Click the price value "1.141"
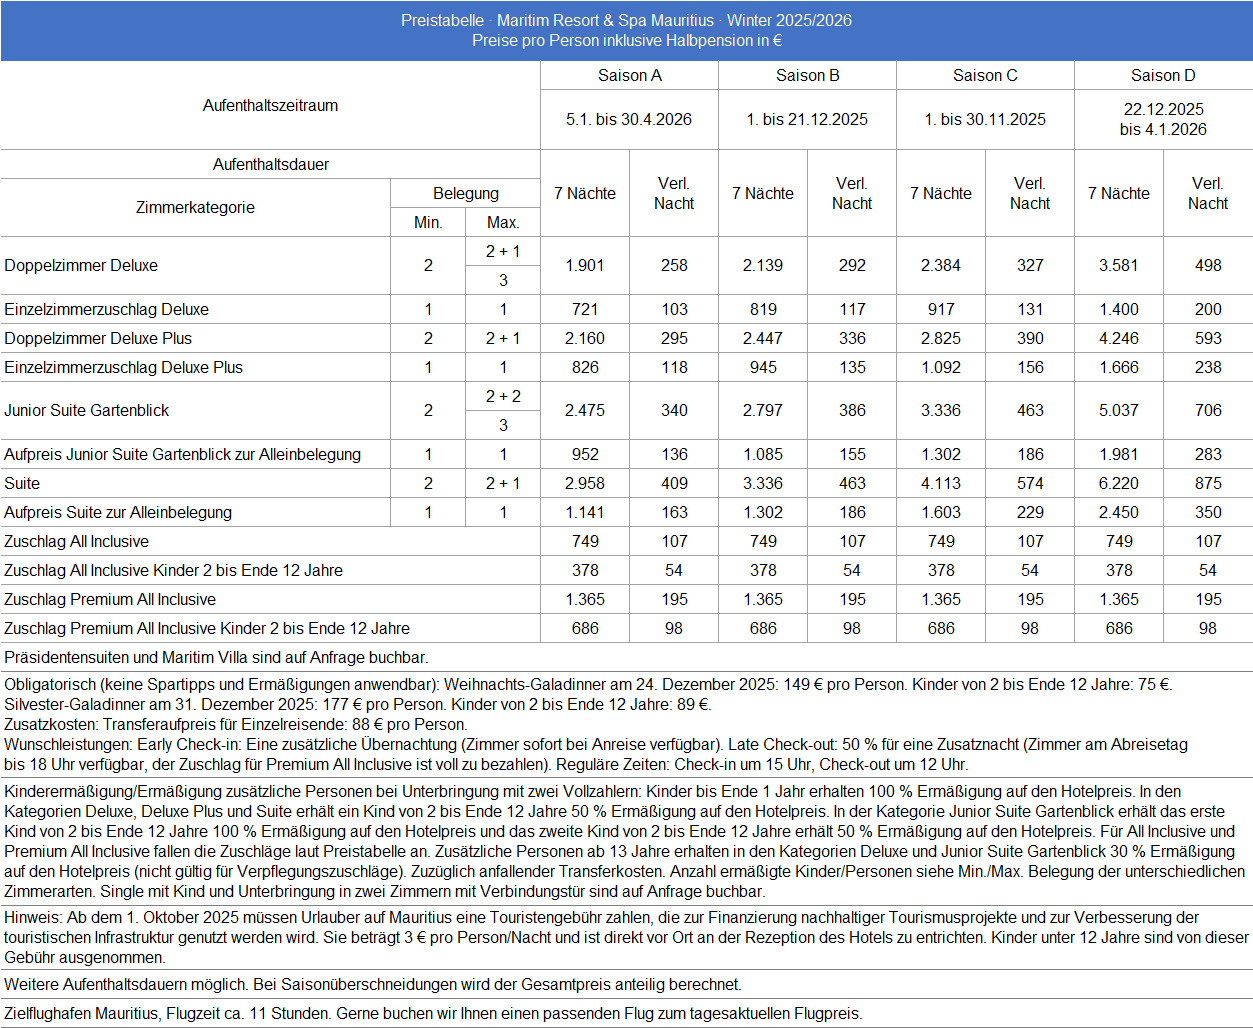Image resolution: width=1253 pixels, height=1028 pixels. pyautogui.click(x=585, y=512)
